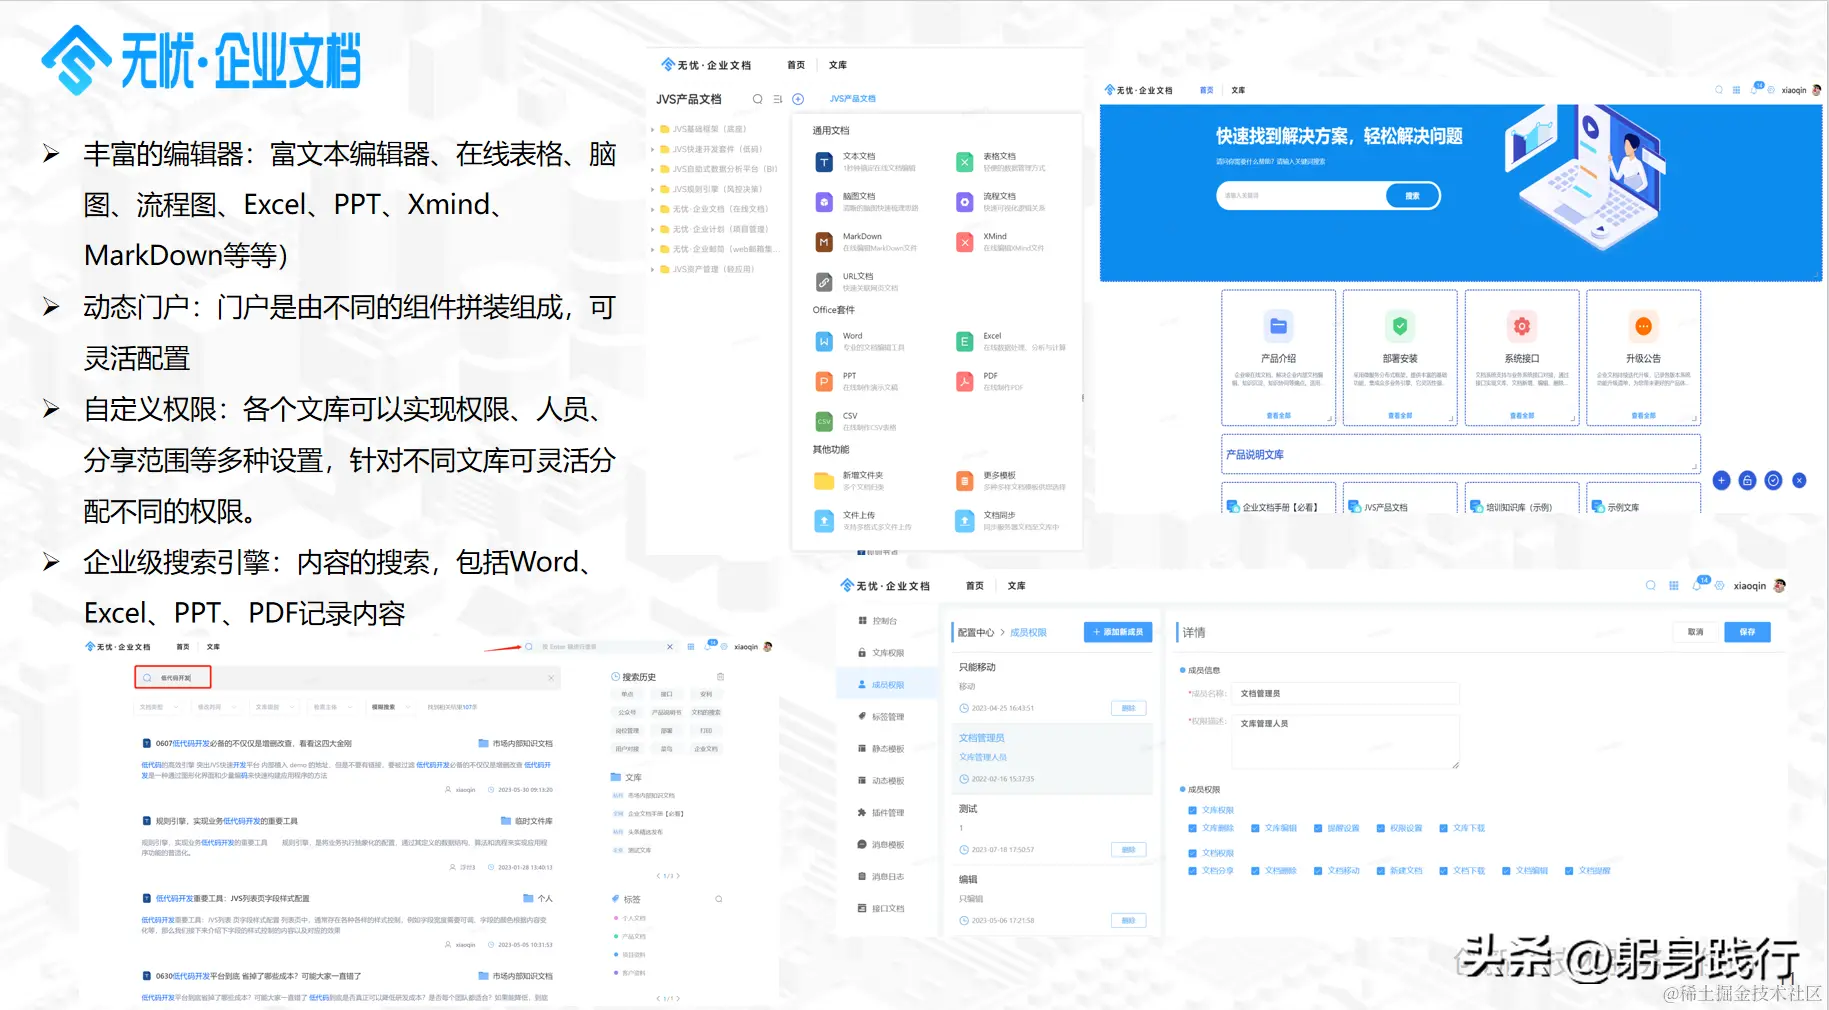
Task: Open 标签管理 in the config sidebar
Action: 886,717
